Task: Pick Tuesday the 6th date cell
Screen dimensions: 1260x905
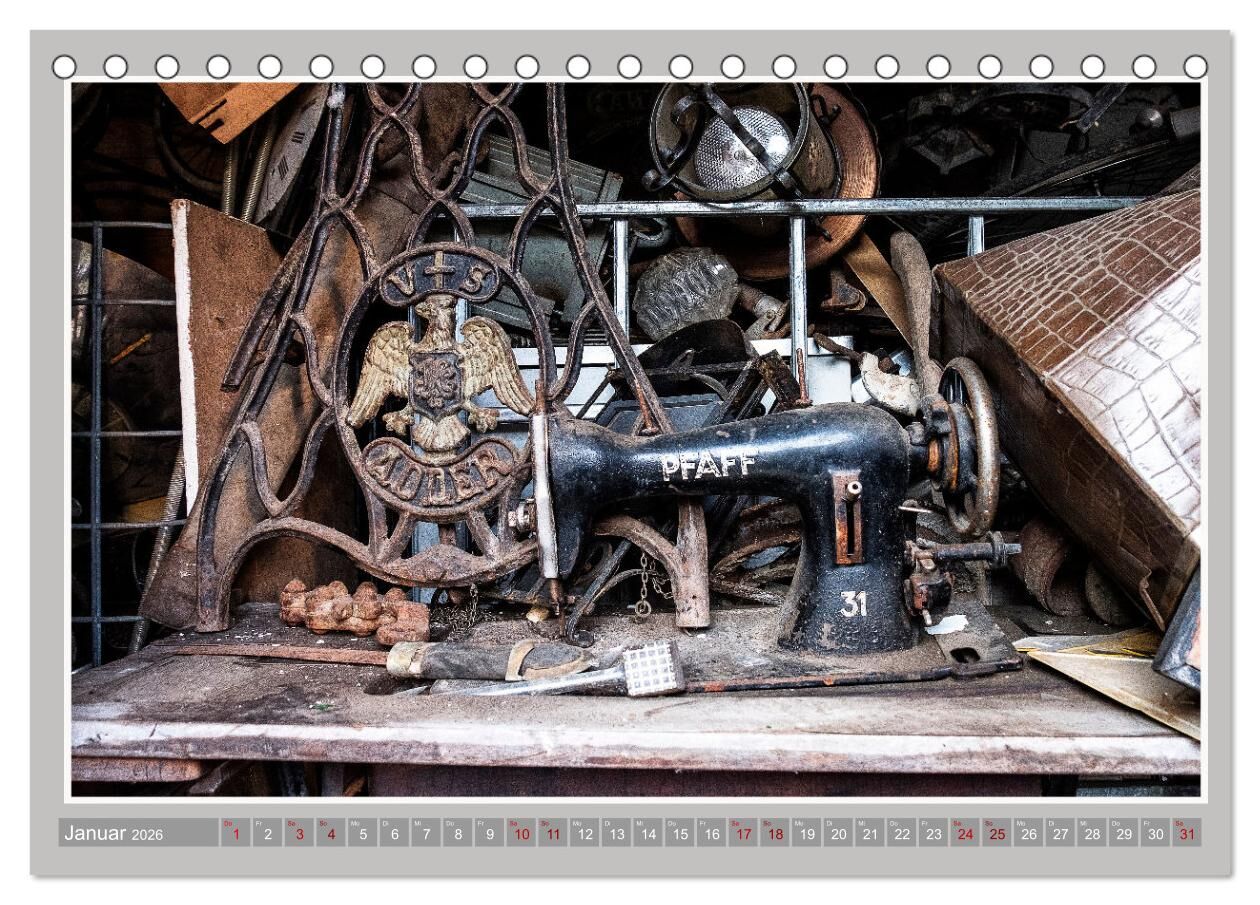Action: tap(394, 833)
